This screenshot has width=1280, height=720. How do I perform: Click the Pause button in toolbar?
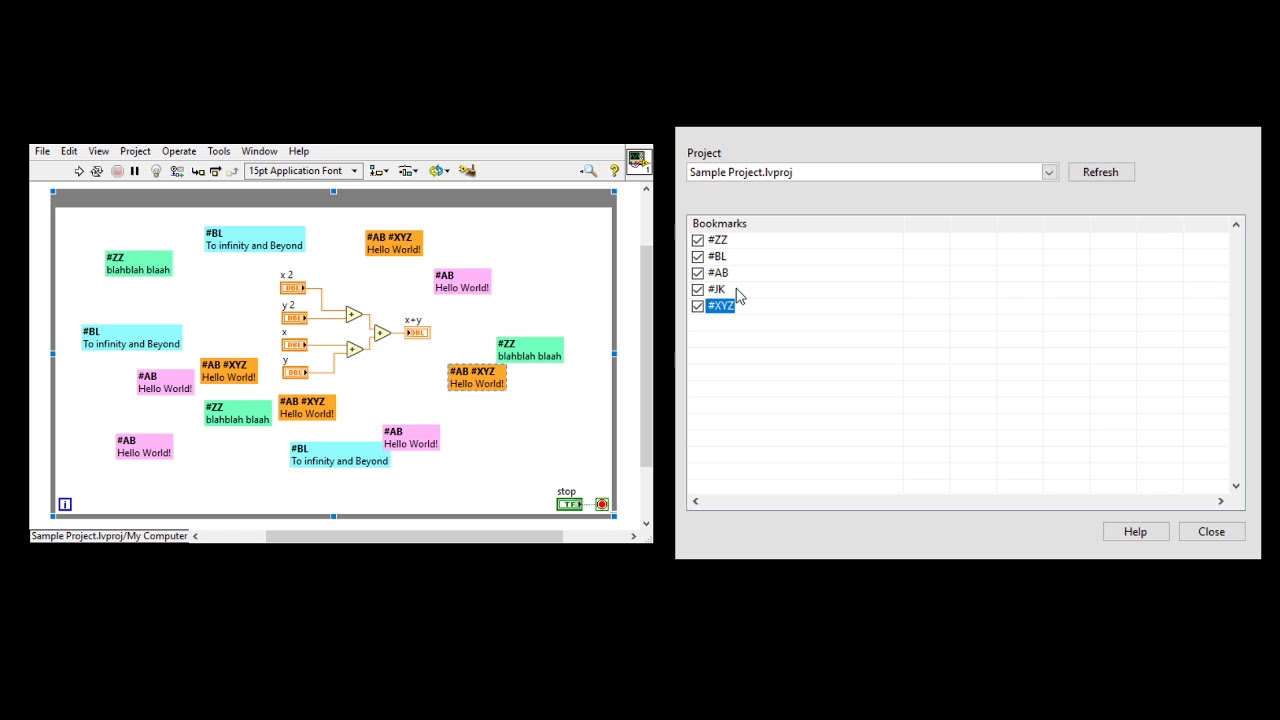coord(135,171)
